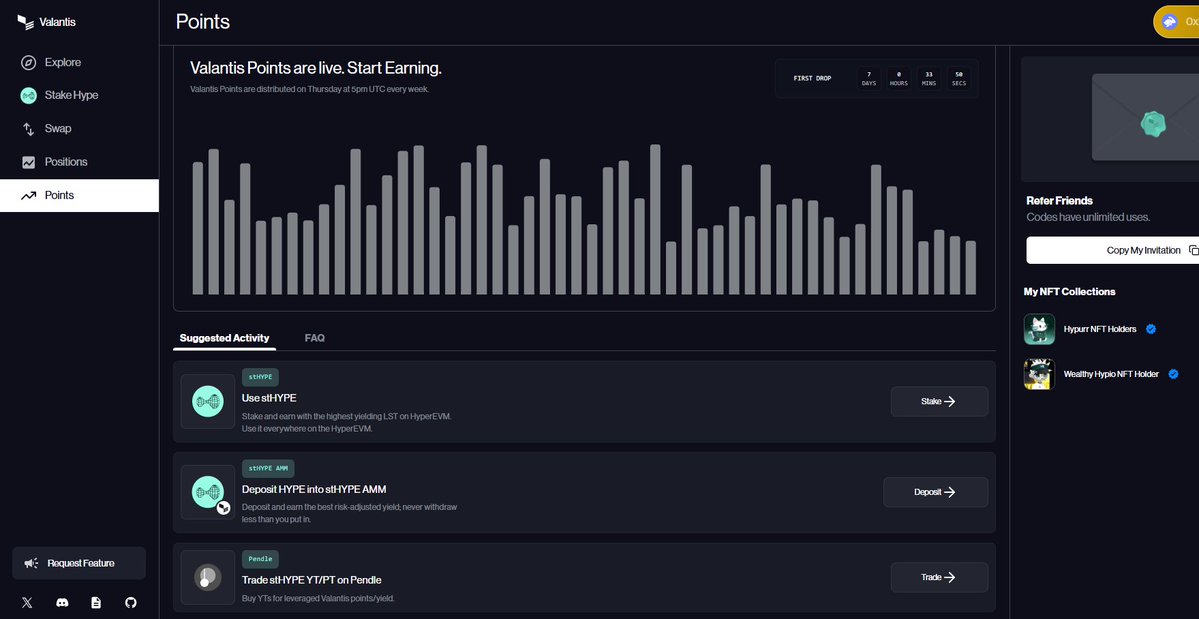This screenshot has height=619, width=1199.
Task: Open the Discord community link
Action: pos(62,603)
